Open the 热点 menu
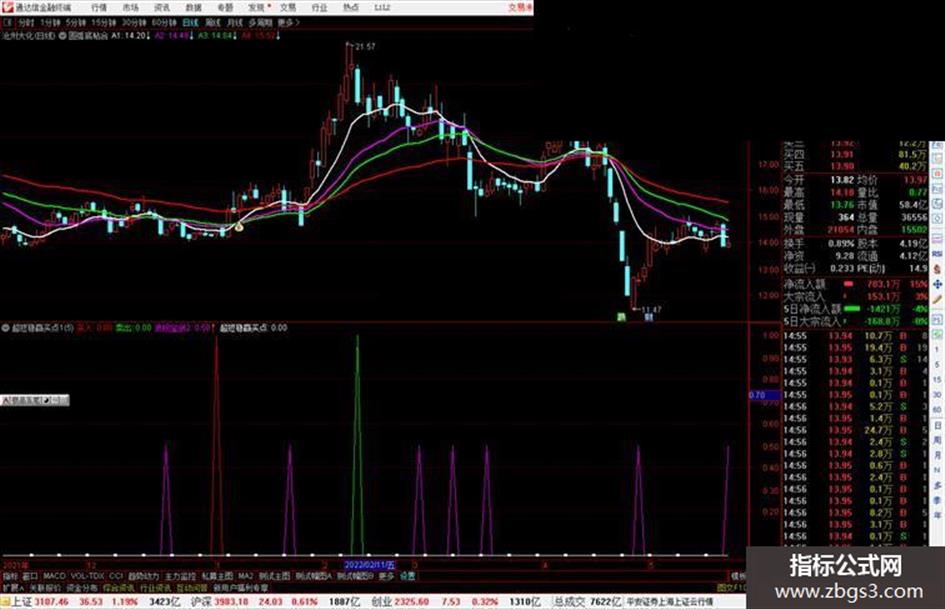 [351, 7]
